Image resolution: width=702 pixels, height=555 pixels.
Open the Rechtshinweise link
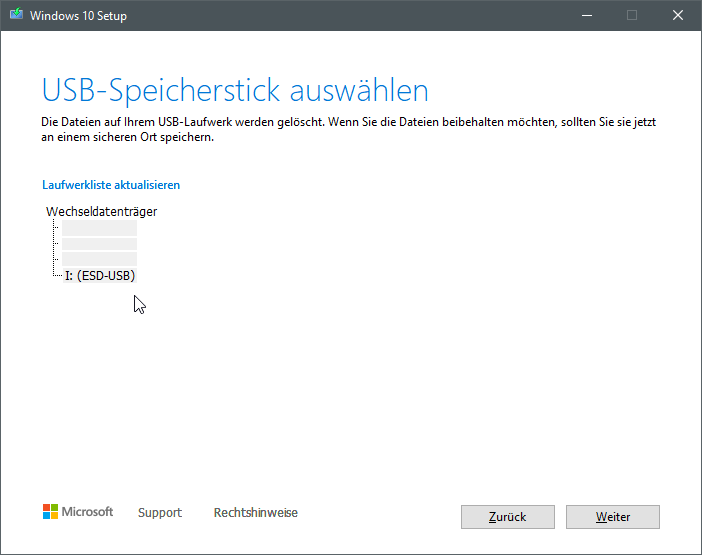255,513
